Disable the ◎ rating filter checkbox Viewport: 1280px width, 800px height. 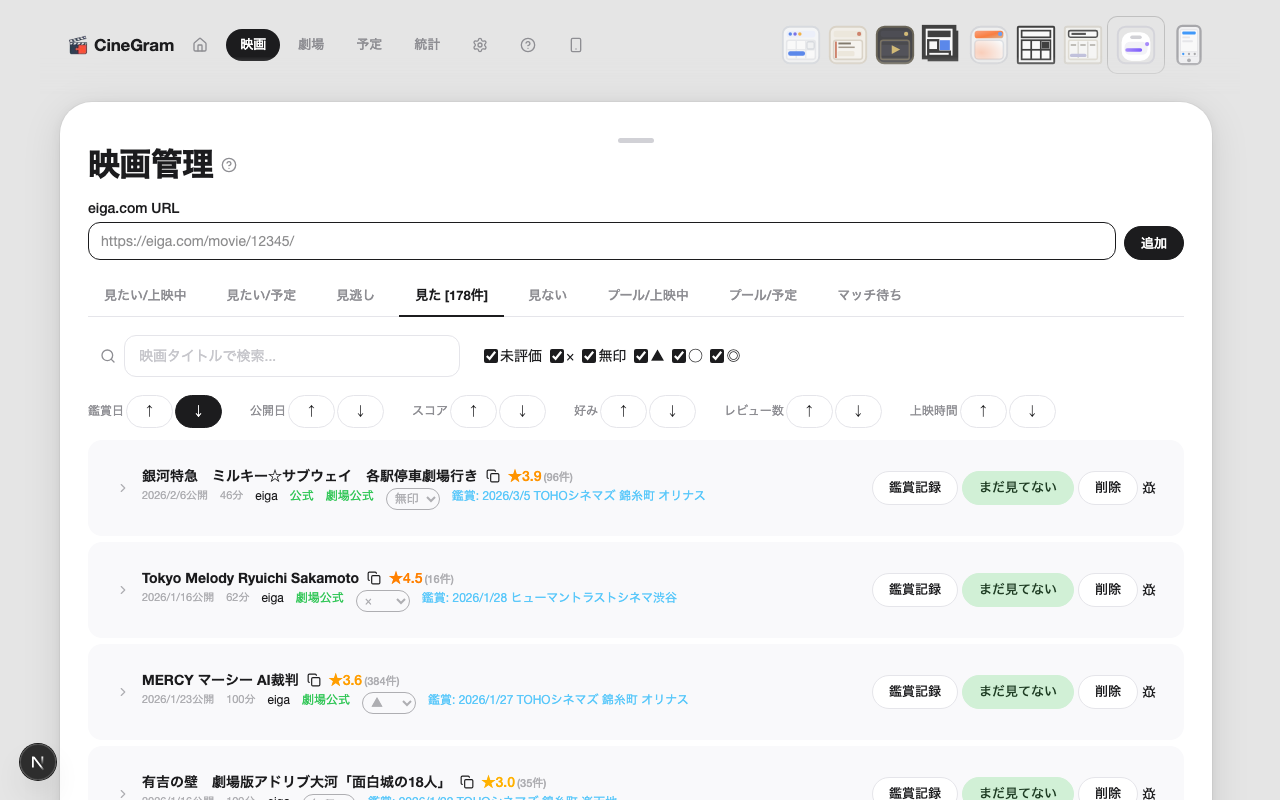point(717,356)
